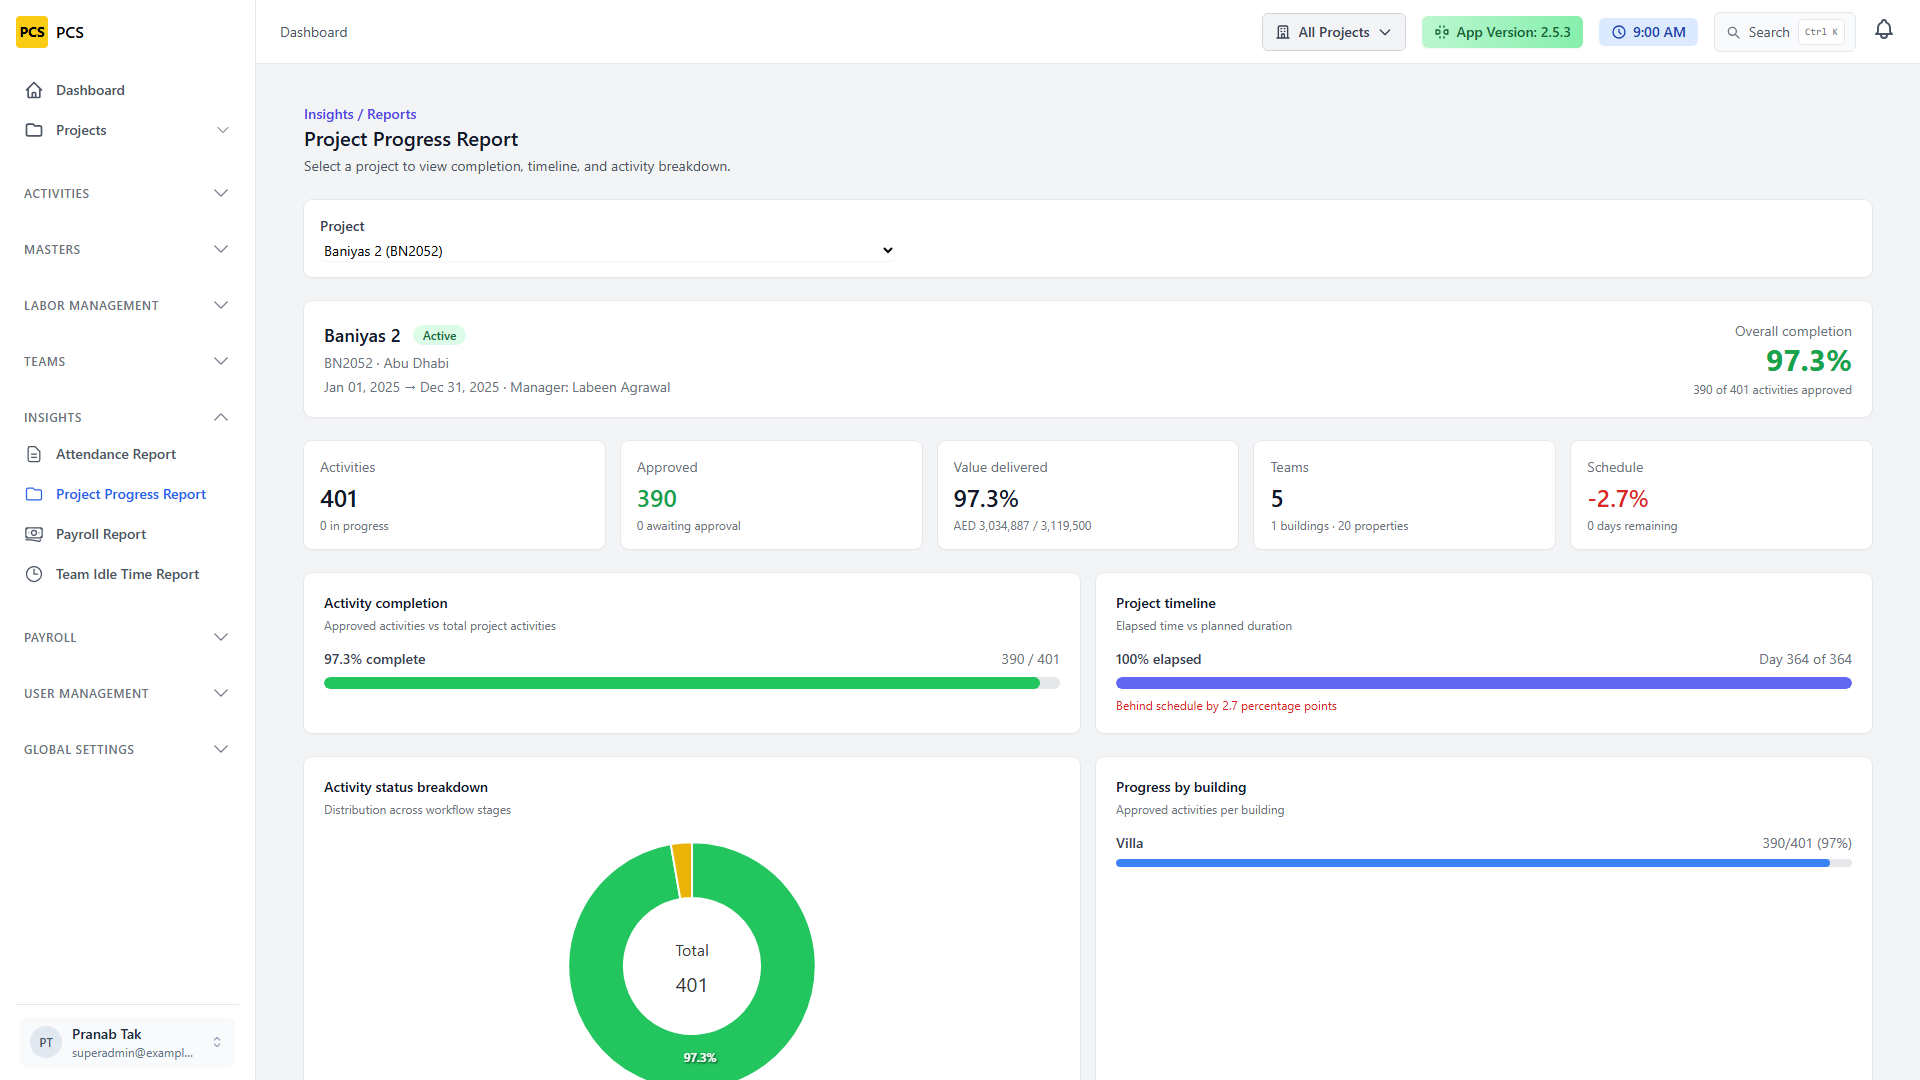
Task: Expand the PAYROLL section
Action: coord(127,637)
